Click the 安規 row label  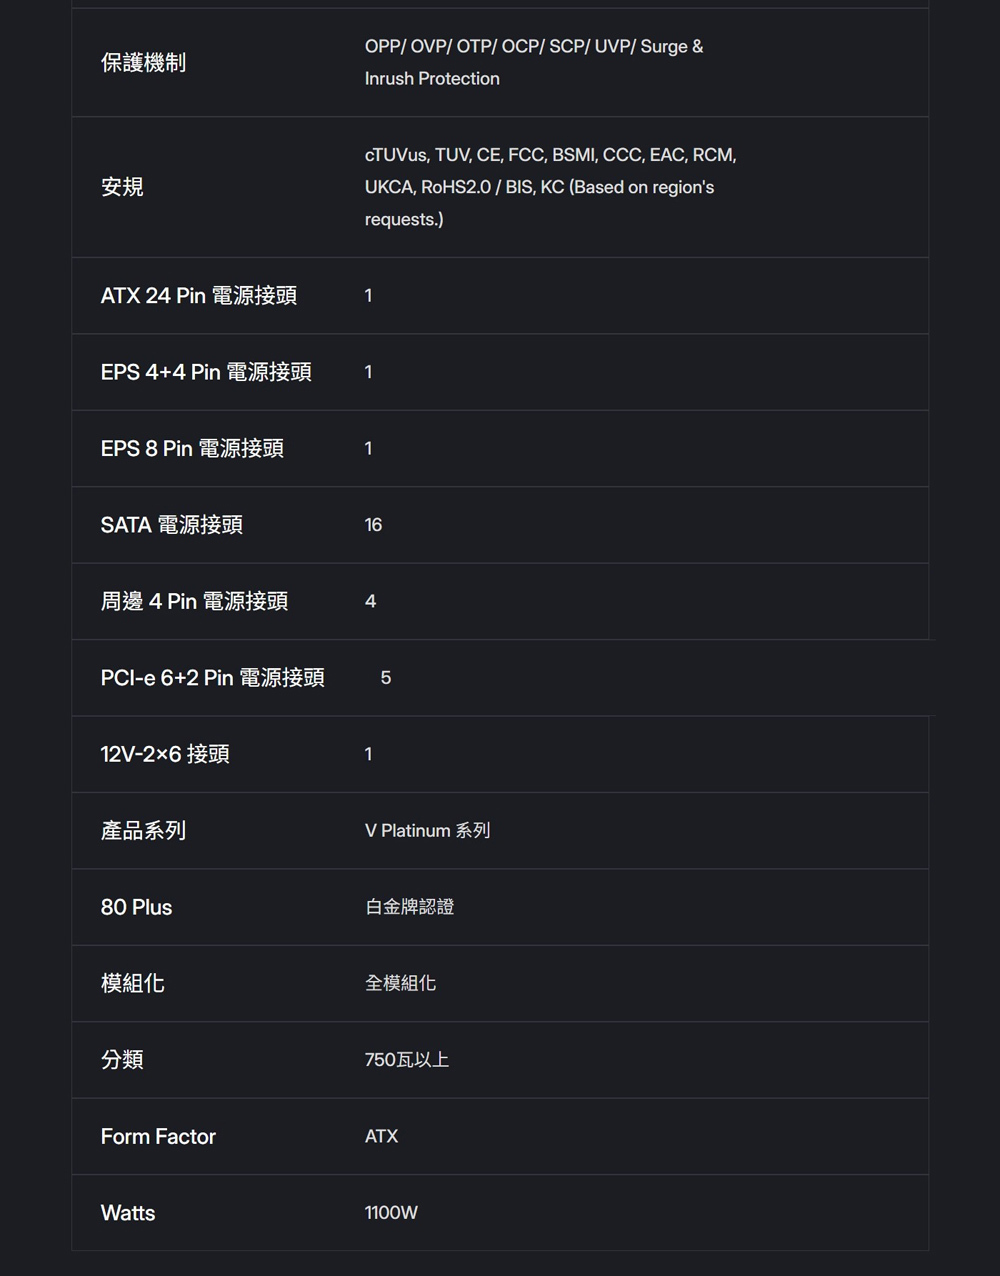tap(122, 187)
